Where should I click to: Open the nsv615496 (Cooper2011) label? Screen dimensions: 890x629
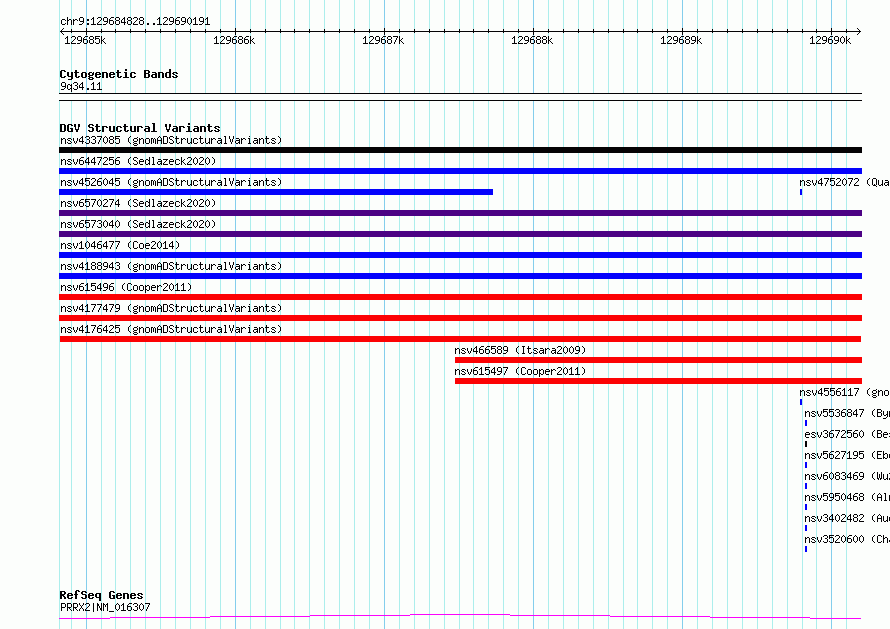[x=126, y=287]
